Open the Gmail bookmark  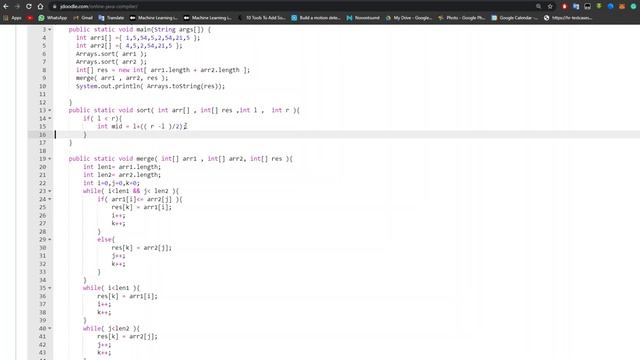(83, 18)
